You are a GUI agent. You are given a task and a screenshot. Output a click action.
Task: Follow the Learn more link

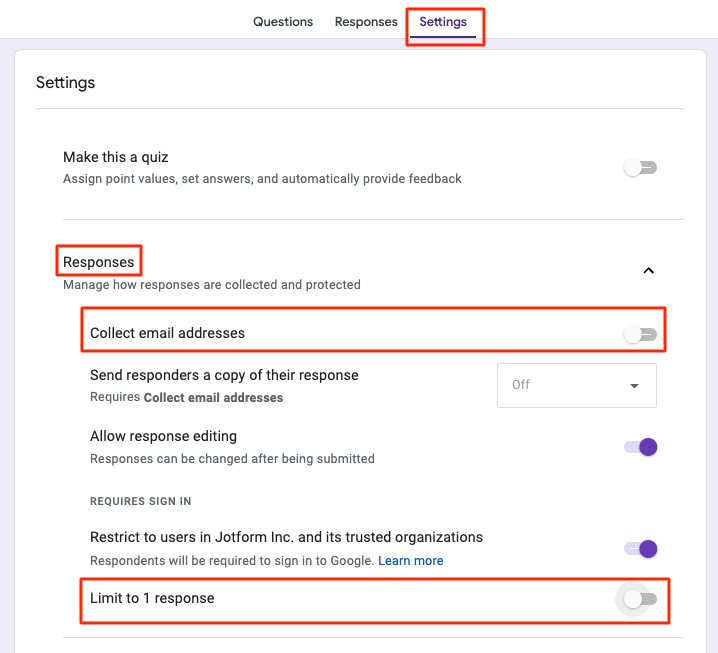tap(411, 560)
